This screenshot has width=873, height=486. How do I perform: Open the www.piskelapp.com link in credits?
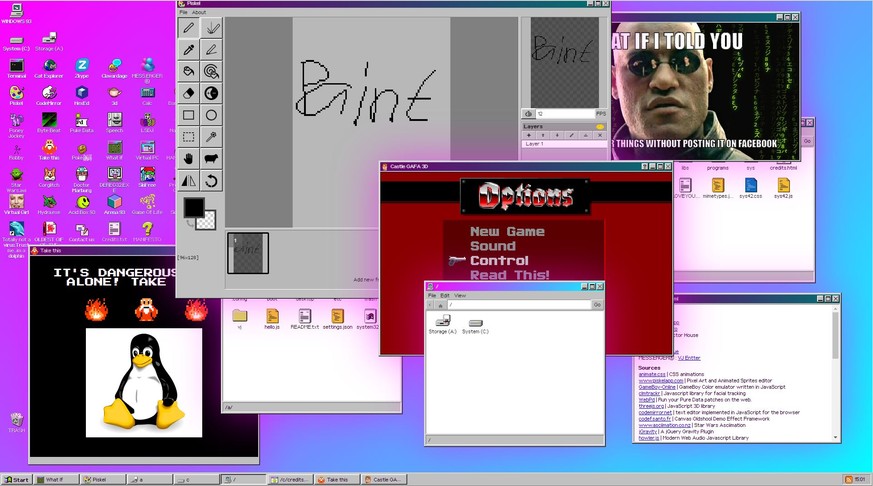point(661,381)
